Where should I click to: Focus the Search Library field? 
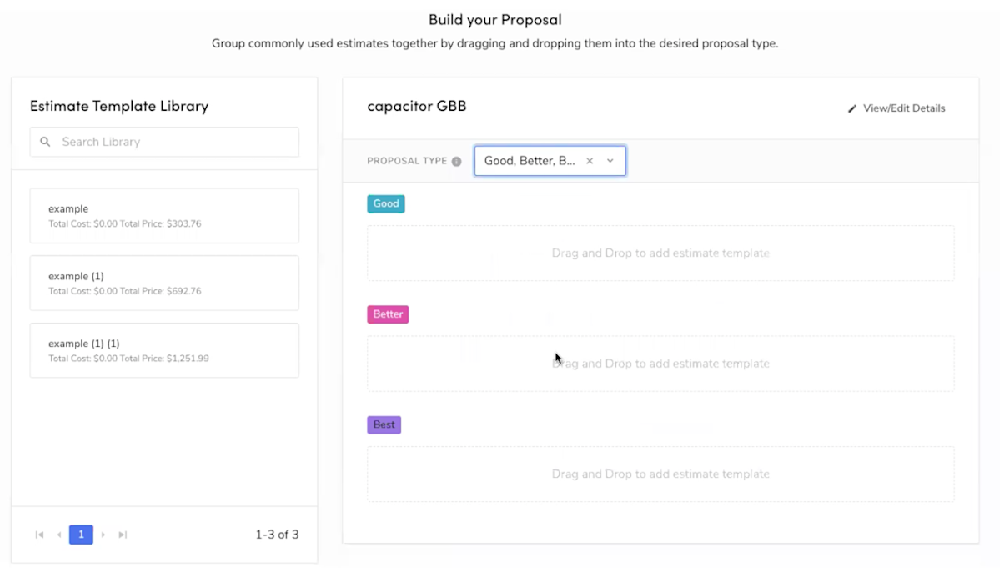tap(165, 142)
